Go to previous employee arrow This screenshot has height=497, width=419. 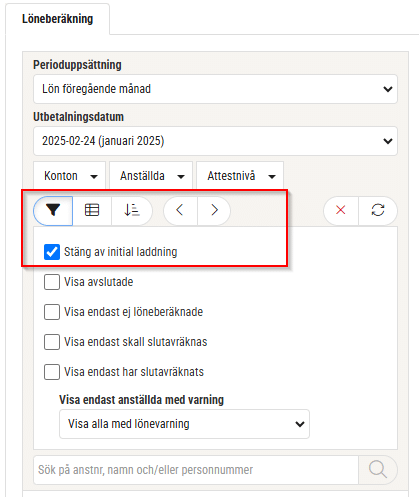pyautogui.click(x=180, y=210)
